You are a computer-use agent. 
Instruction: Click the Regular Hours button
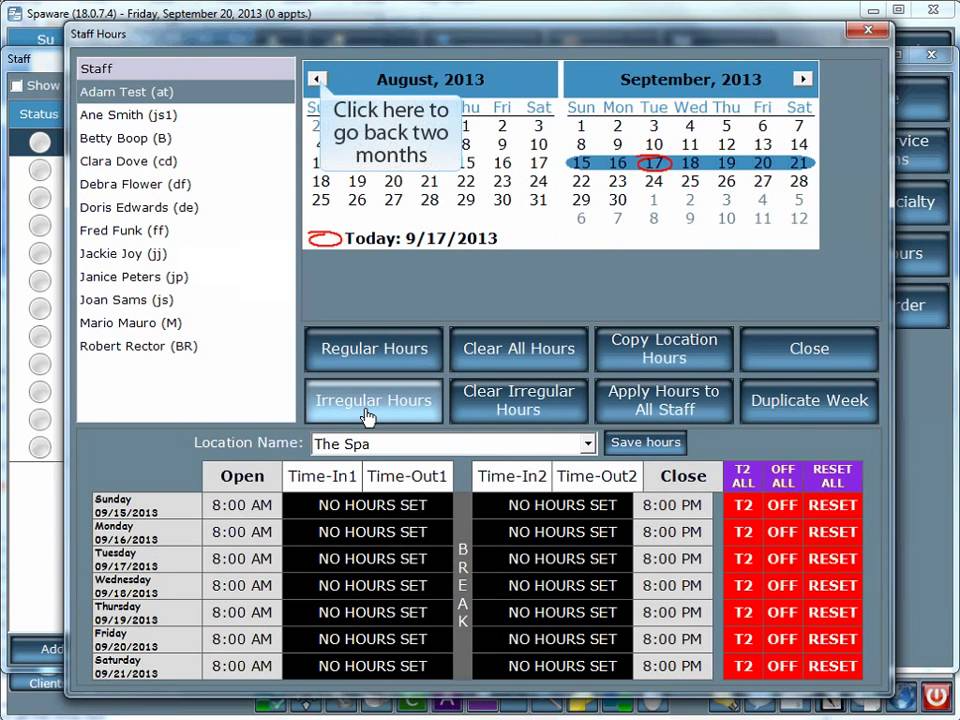pos(374,348)
